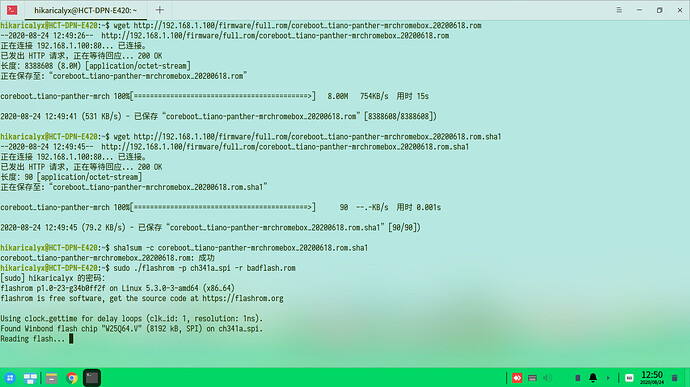Screen dimensions: 690x387
Task: Minimize the terminal window
Action: 639,10
